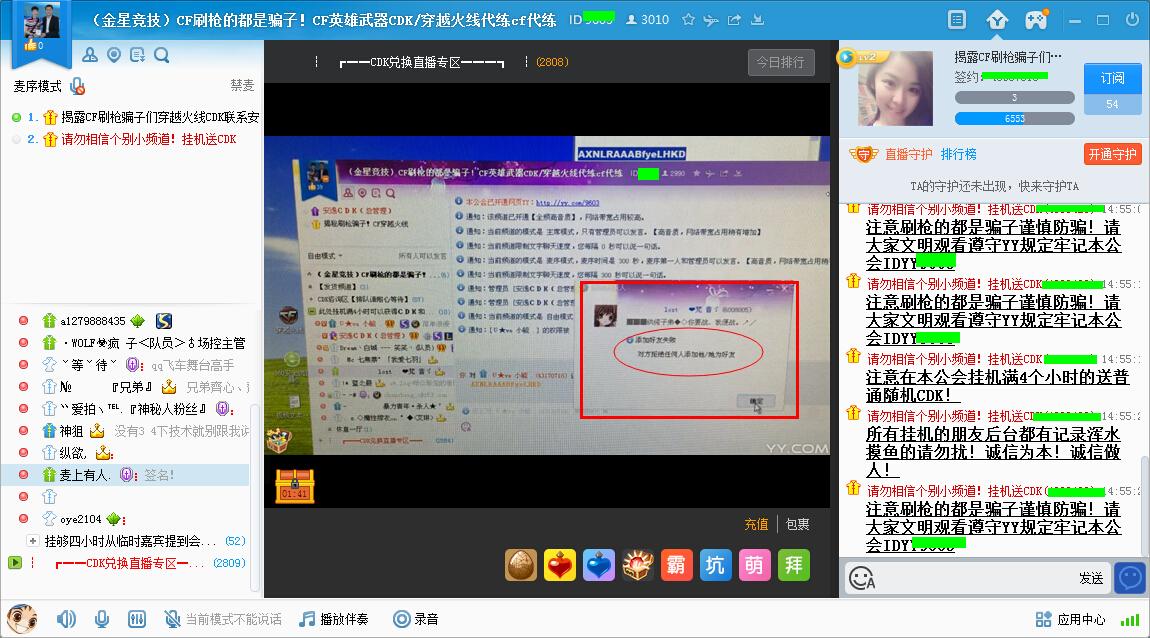Open the game controller icon
This screenshot has height=638, width=1150.
pyautogui.click(x=1036, y=20)
